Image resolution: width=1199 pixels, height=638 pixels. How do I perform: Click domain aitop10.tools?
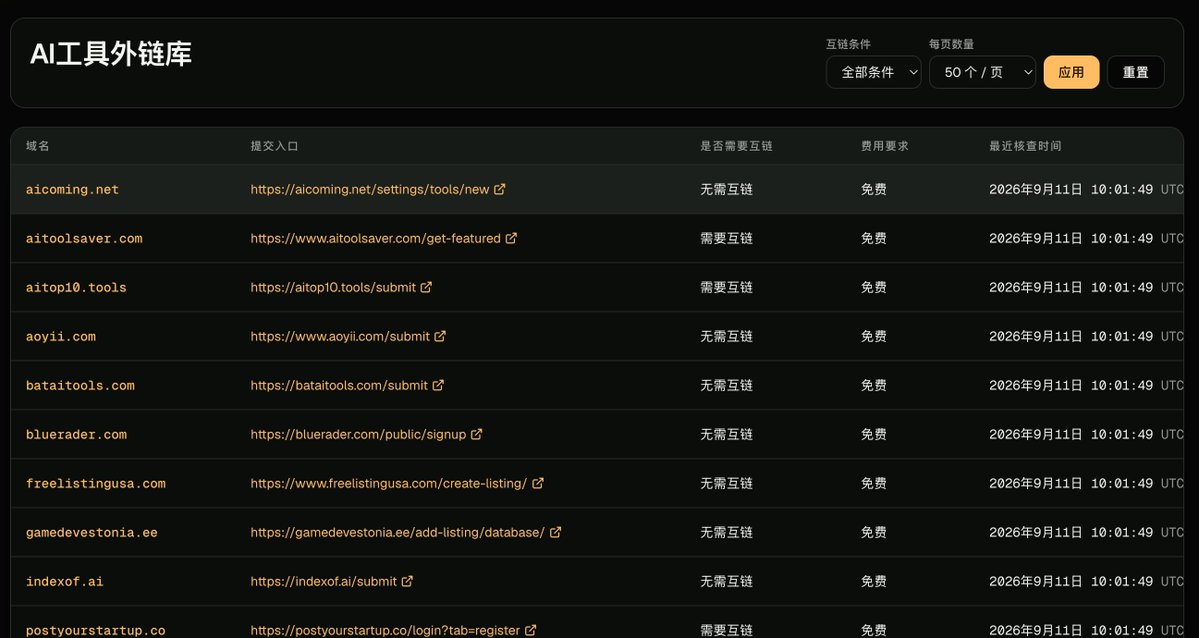tap(76, 287)
